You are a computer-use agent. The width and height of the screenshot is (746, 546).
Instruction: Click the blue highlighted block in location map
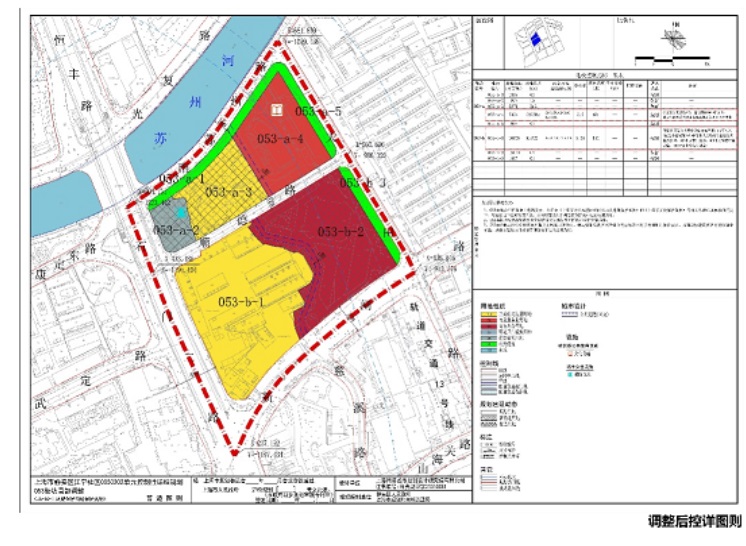(x=536, y=39)
